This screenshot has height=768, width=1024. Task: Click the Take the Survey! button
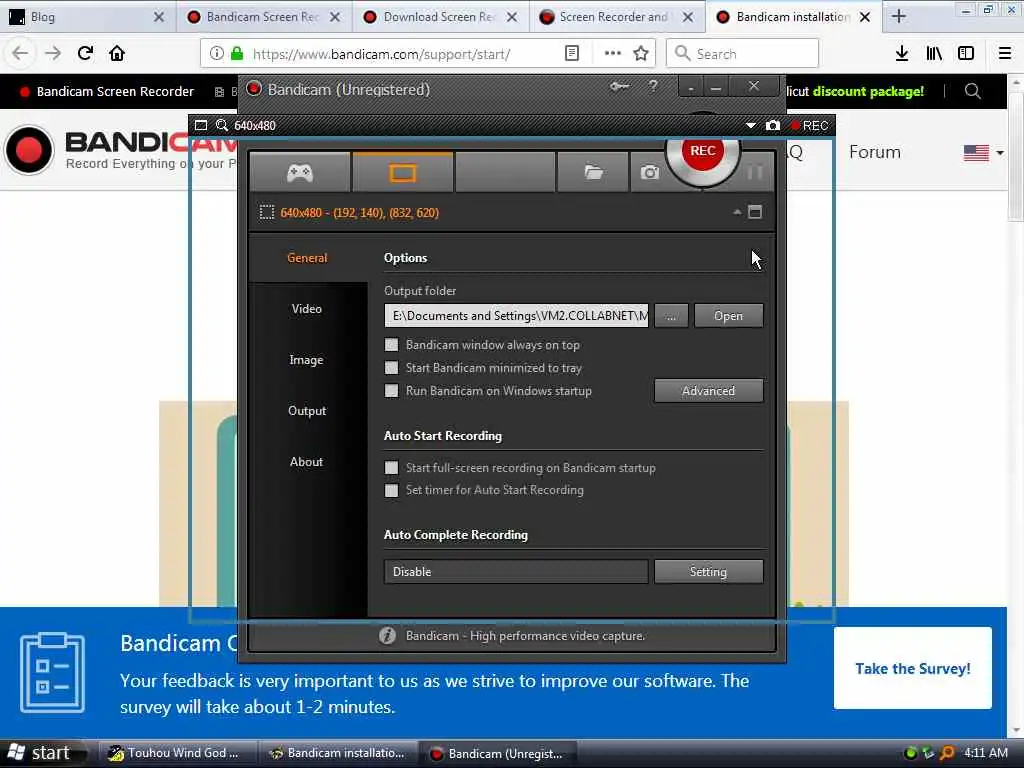click(912, 668)
